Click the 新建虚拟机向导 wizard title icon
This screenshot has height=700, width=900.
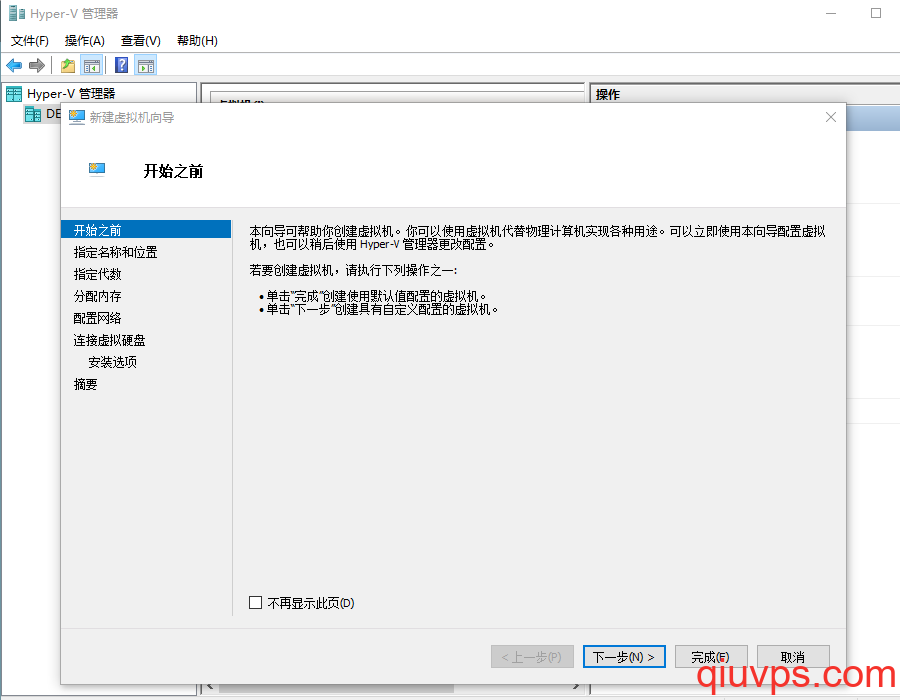[x=76, y=118]
